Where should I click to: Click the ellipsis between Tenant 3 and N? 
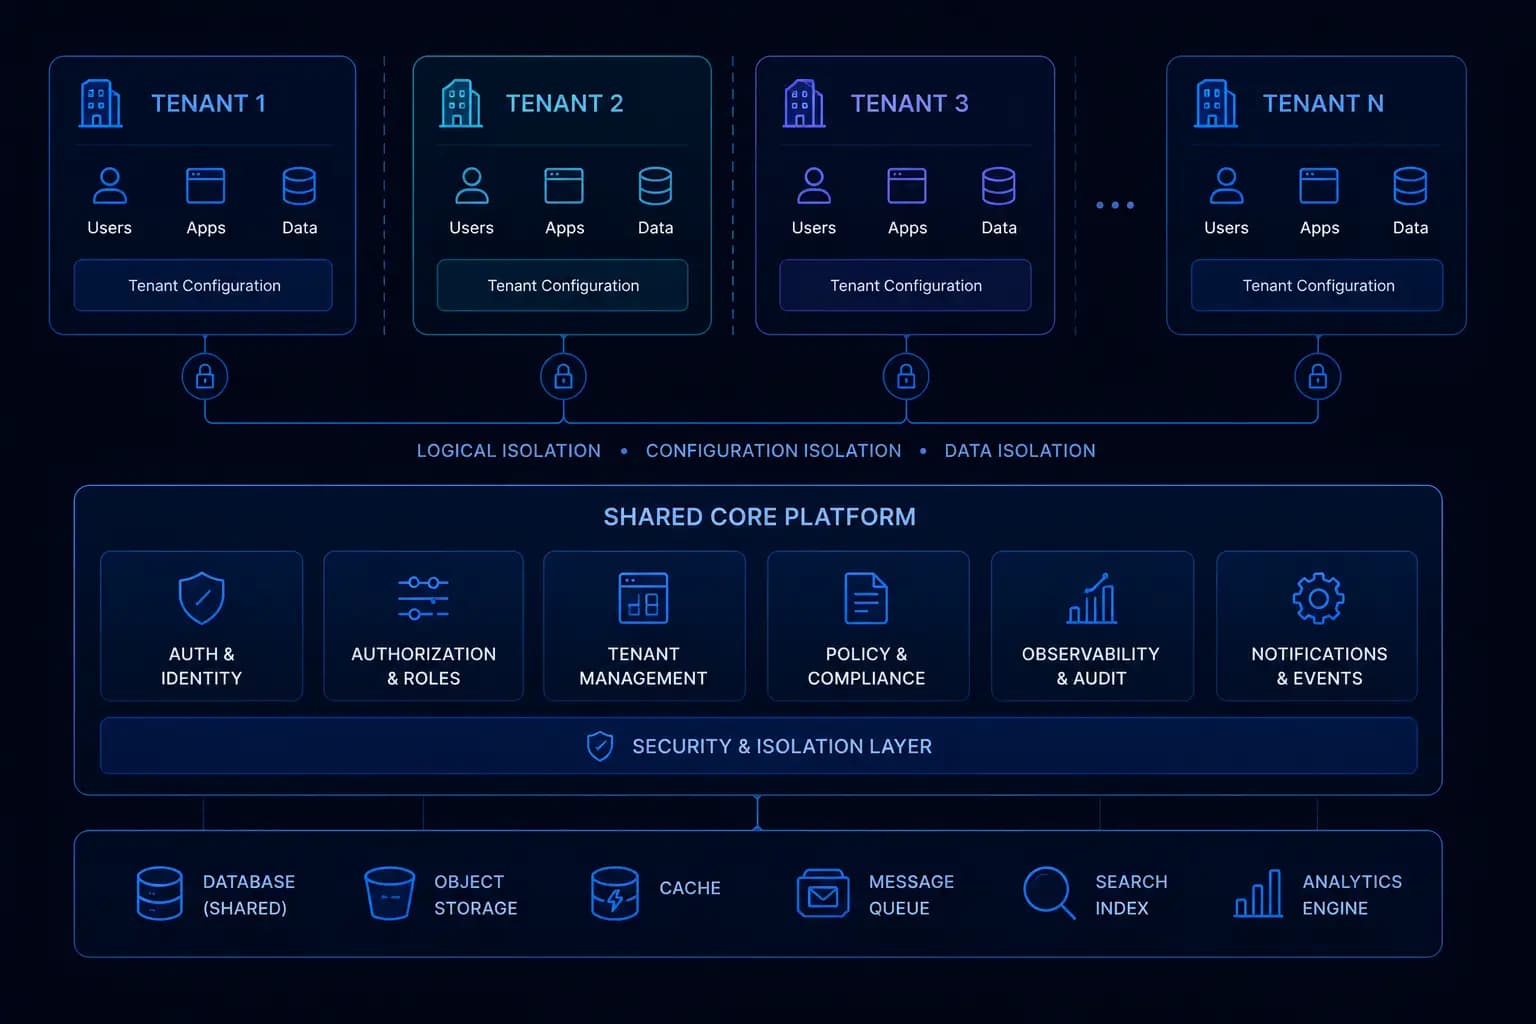pyautogui.click(x=1115, y=205)
